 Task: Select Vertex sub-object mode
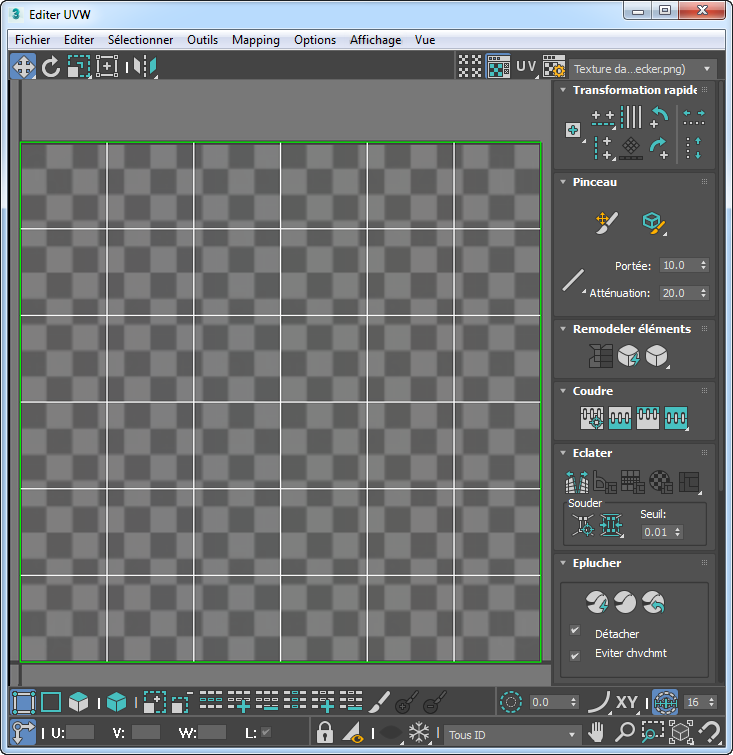click(x=23, y=703)
